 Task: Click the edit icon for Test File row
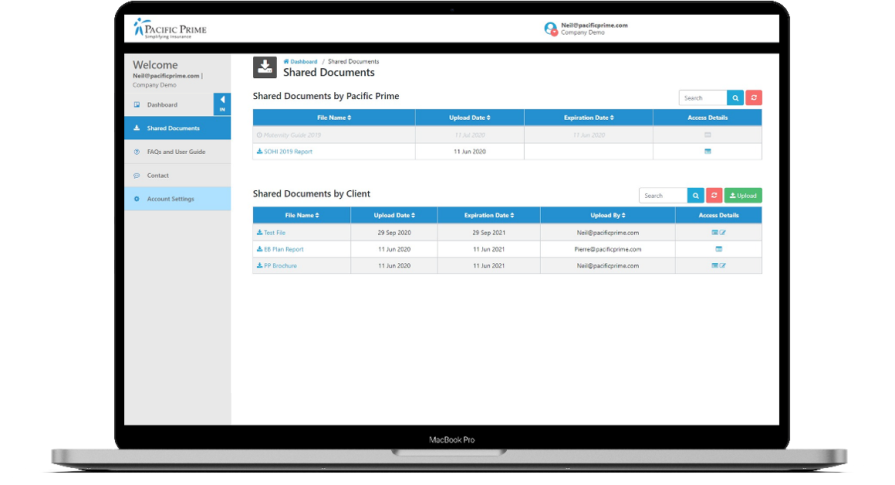723,232
